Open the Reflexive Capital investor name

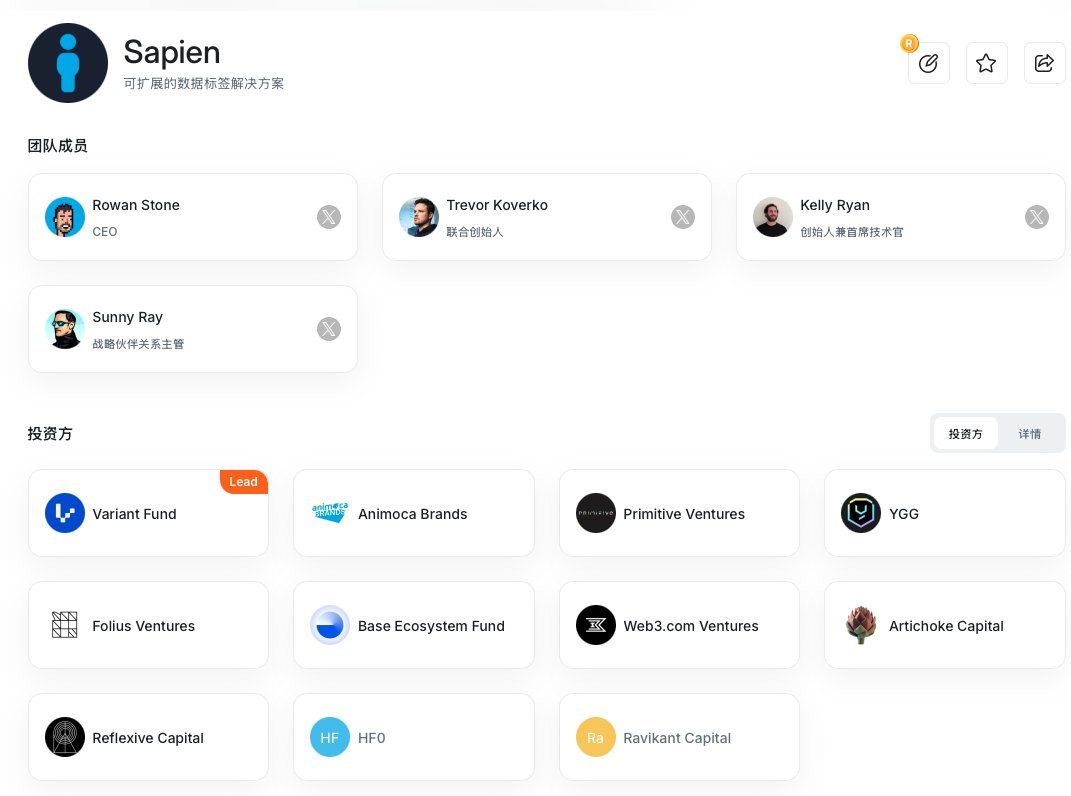coord(148,738)
